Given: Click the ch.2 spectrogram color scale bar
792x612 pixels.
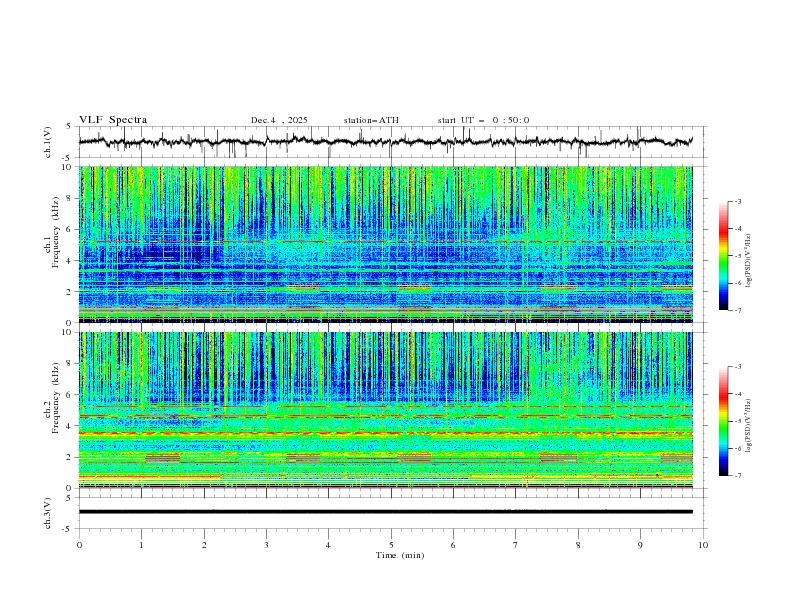Looking at the screenshot, I should 724,421.
